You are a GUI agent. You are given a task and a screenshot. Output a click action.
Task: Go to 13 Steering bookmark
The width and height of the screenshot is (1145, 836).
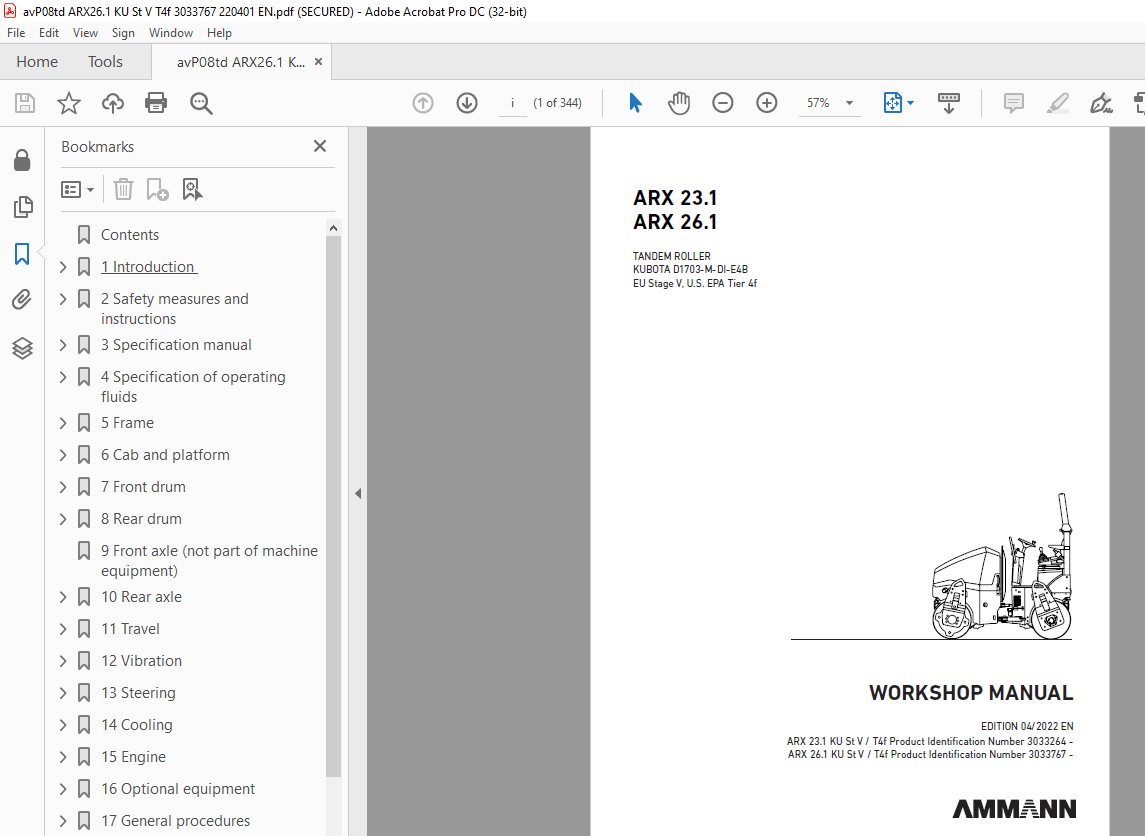pos(138,693)
